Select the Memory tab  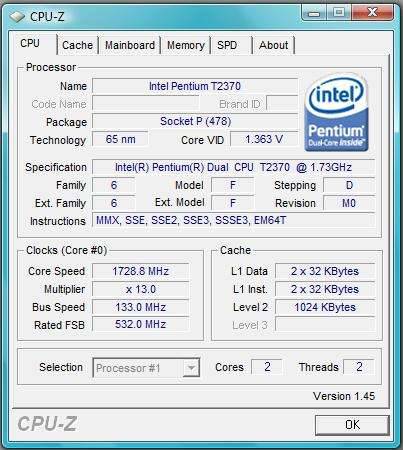(x=186, y=45)
